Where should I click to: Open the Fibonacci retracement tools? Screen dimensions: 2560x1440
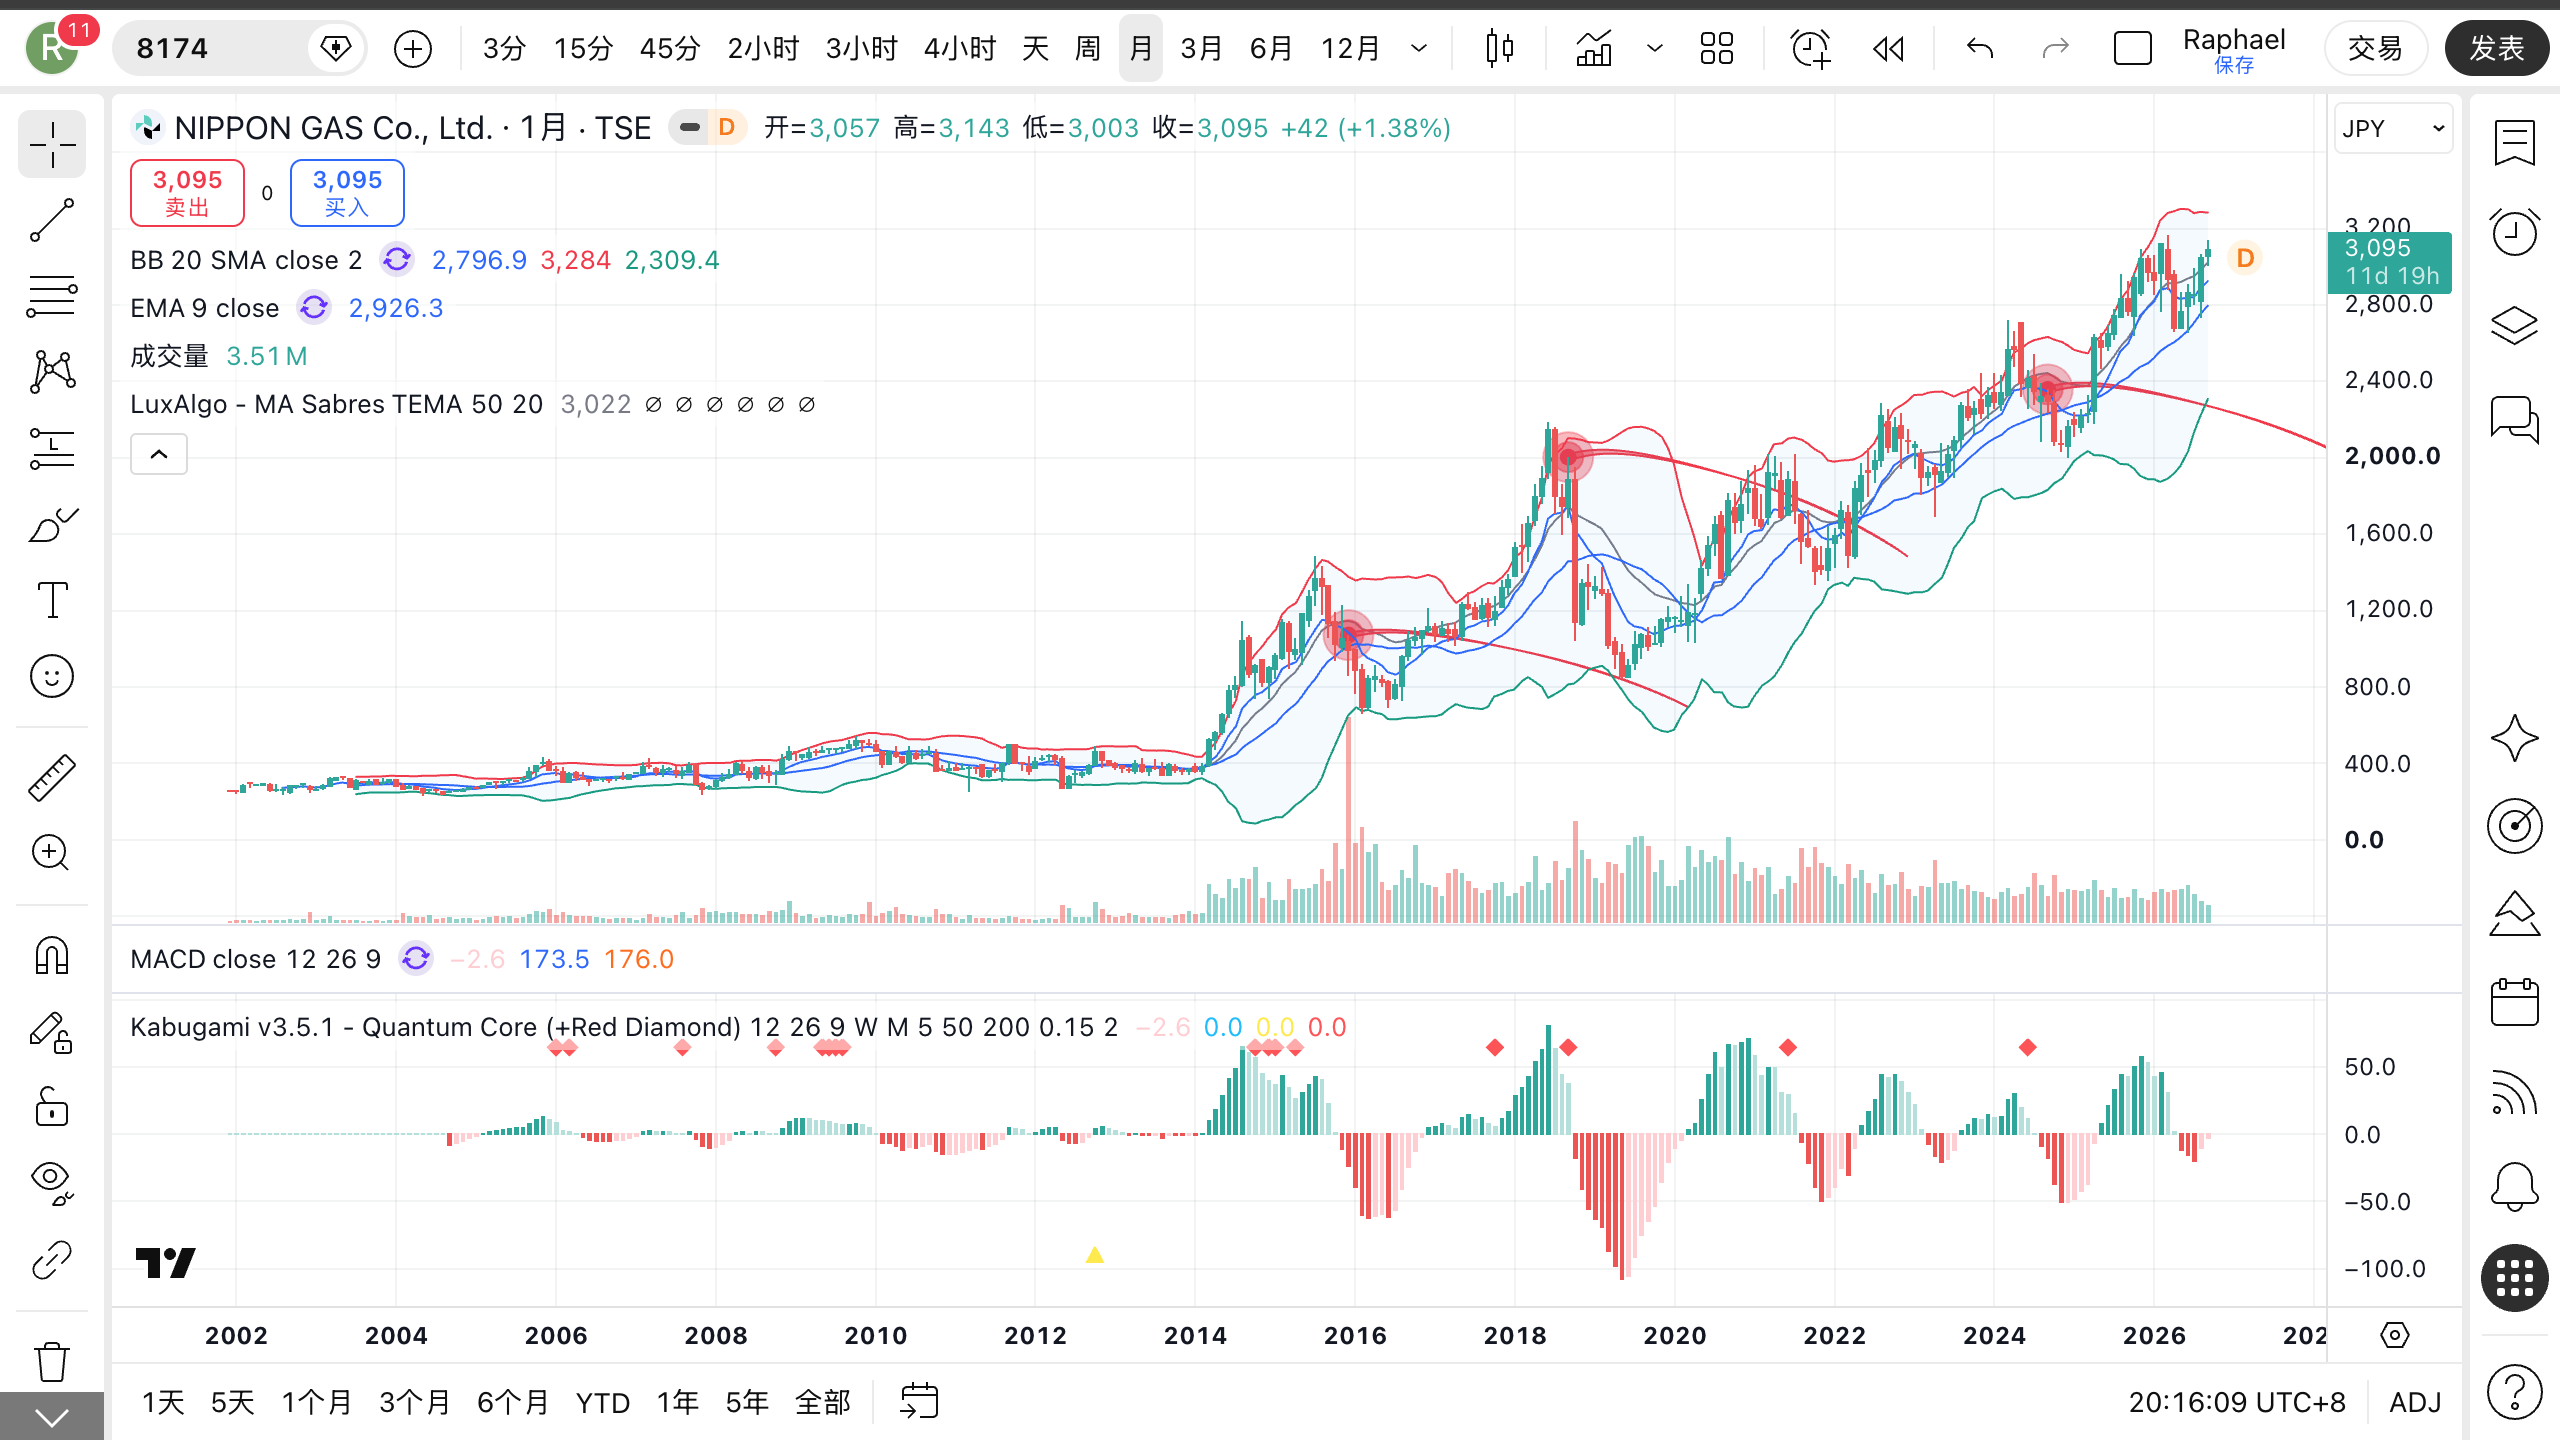tap(52, 296)
